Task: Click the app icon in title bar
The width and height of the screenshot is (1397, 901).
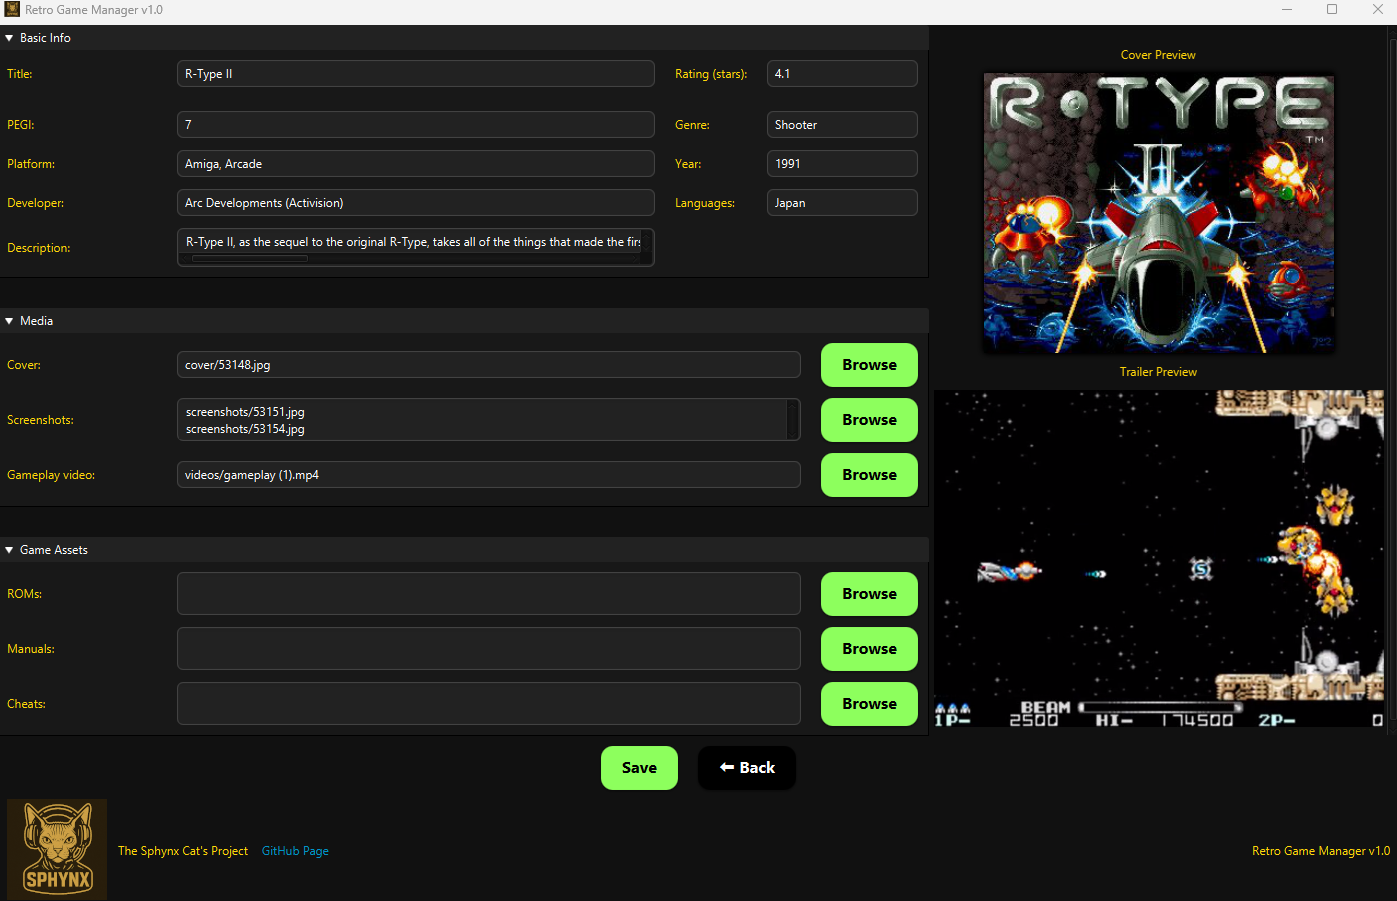Action: click(x=12, y=9)
